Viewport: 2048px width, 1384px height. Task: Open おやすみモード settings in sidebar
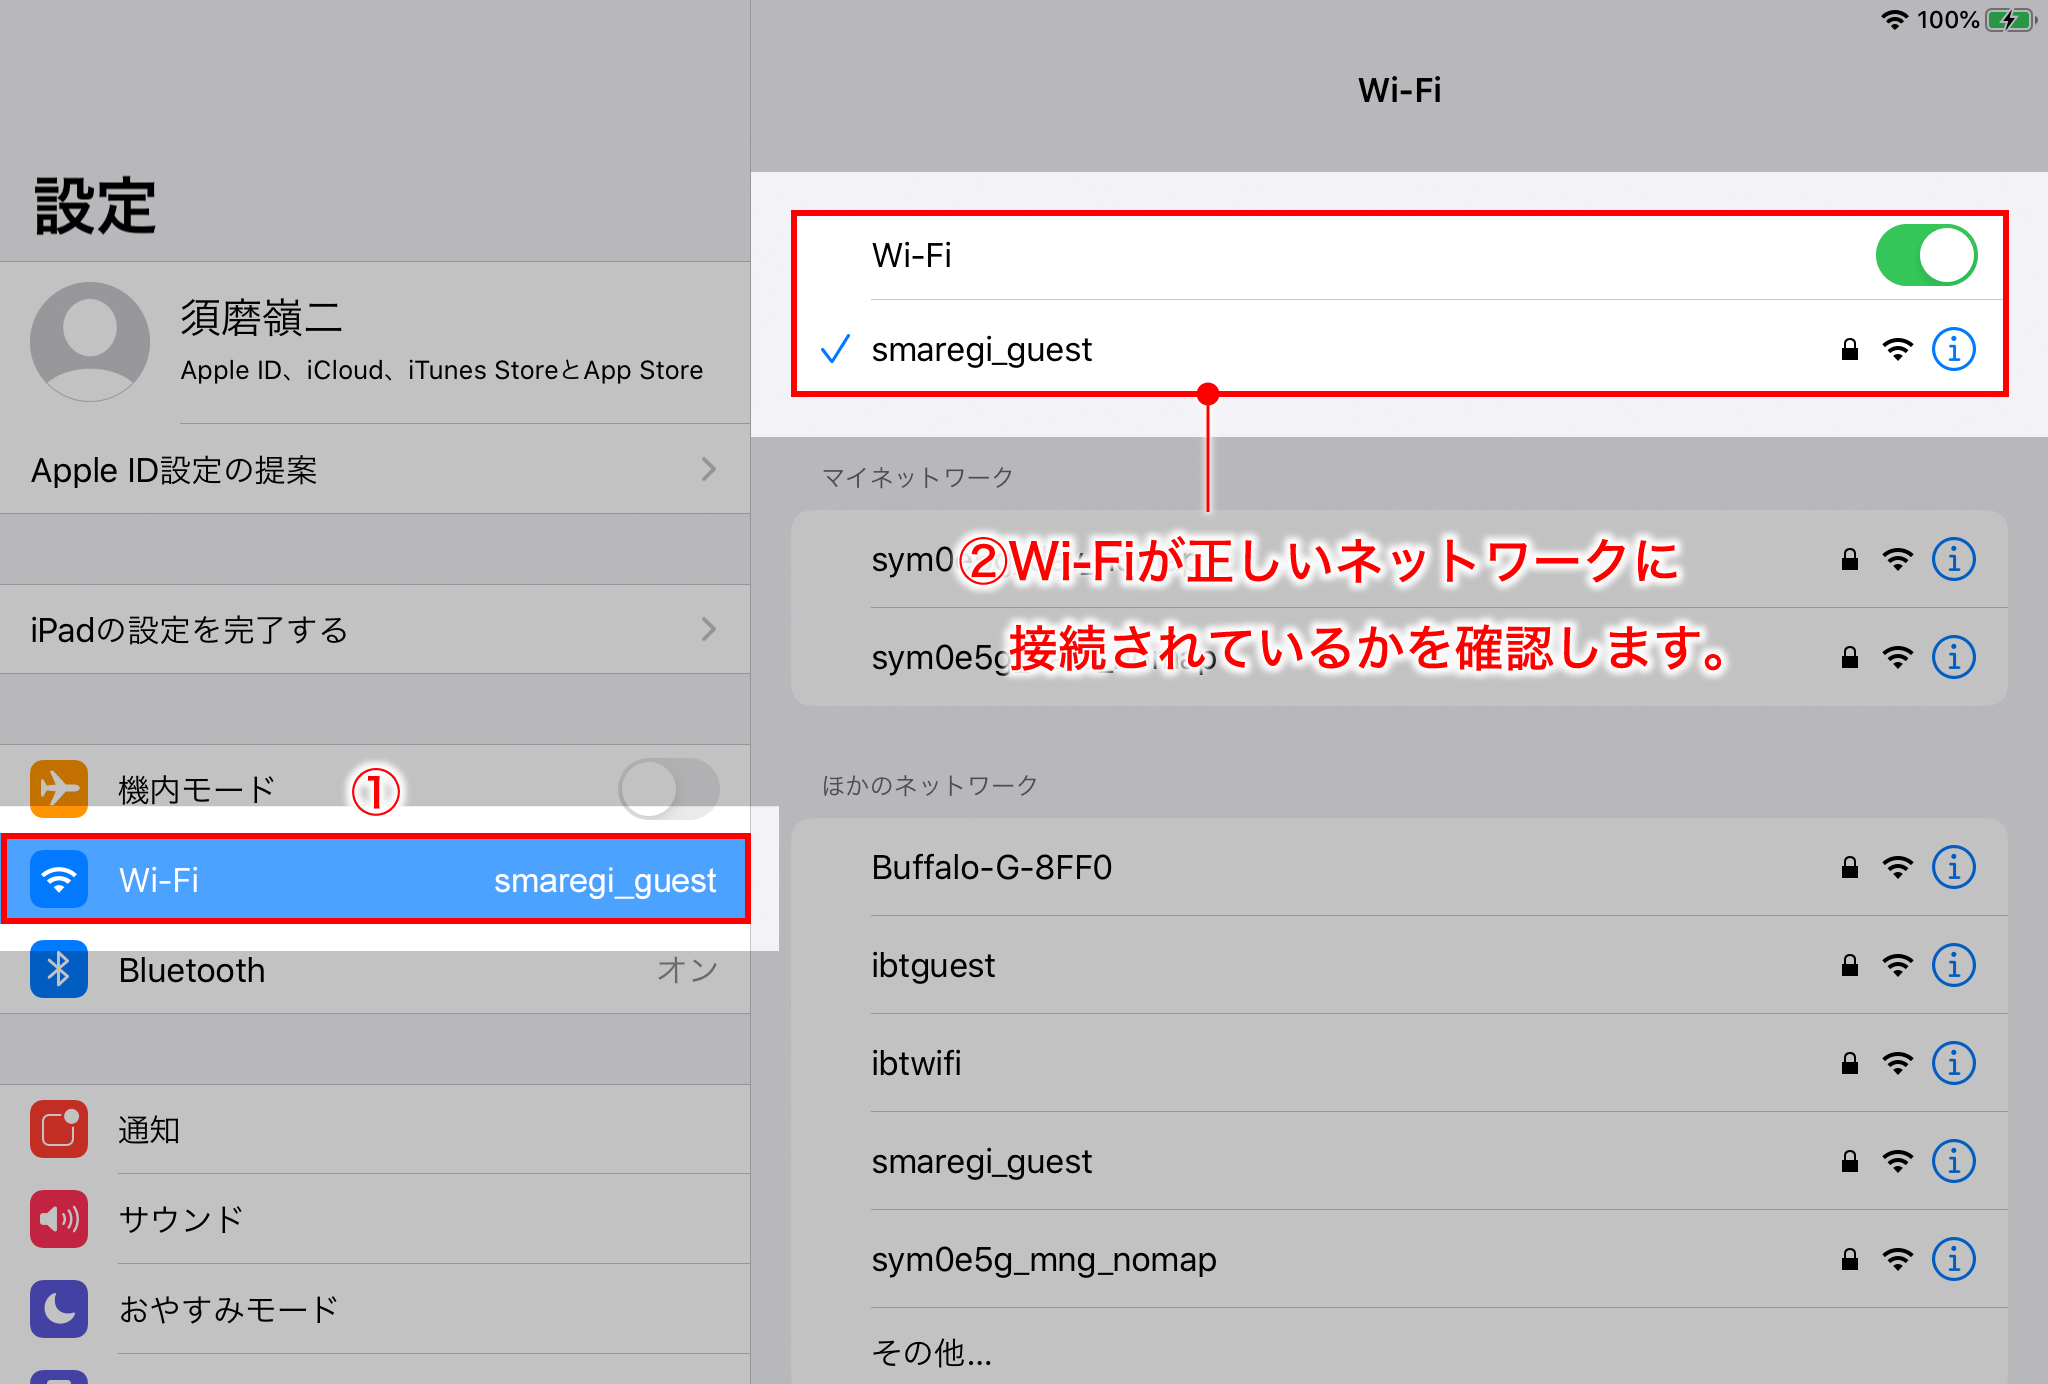[x=375, y=1309]
